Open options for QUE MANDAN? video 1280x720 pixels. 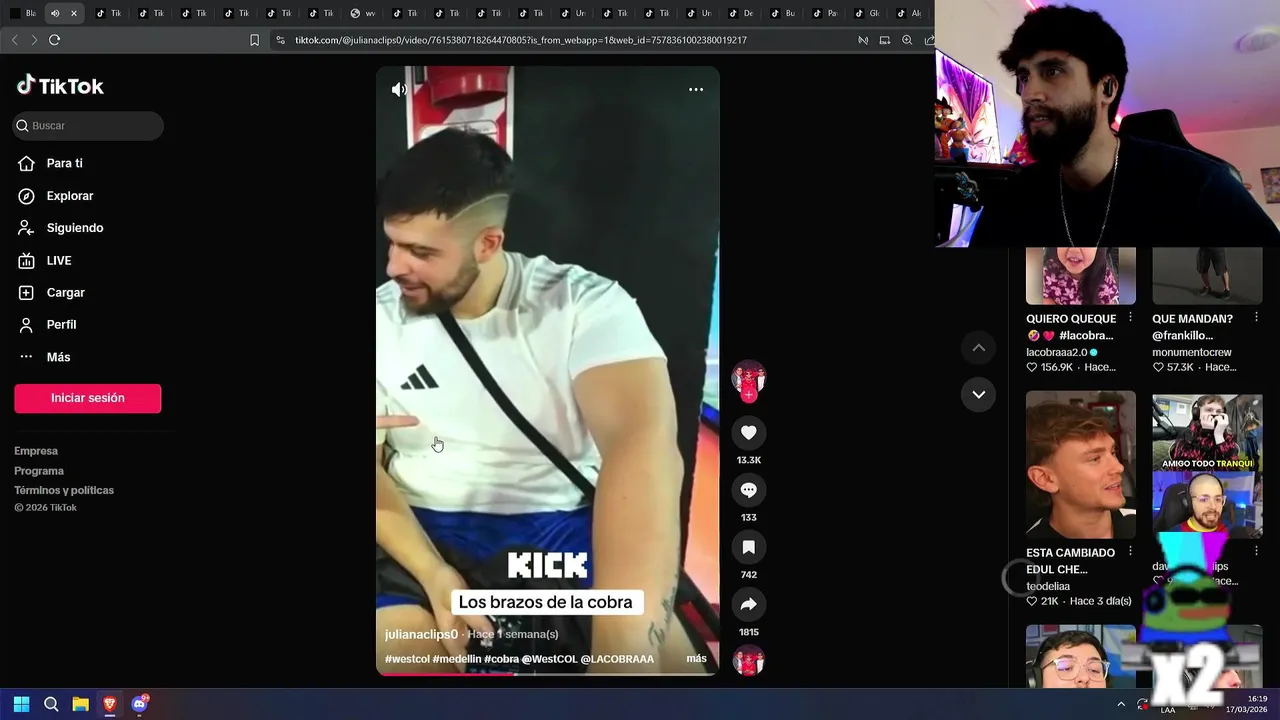pyautogui.click(x=1256, y=317)
